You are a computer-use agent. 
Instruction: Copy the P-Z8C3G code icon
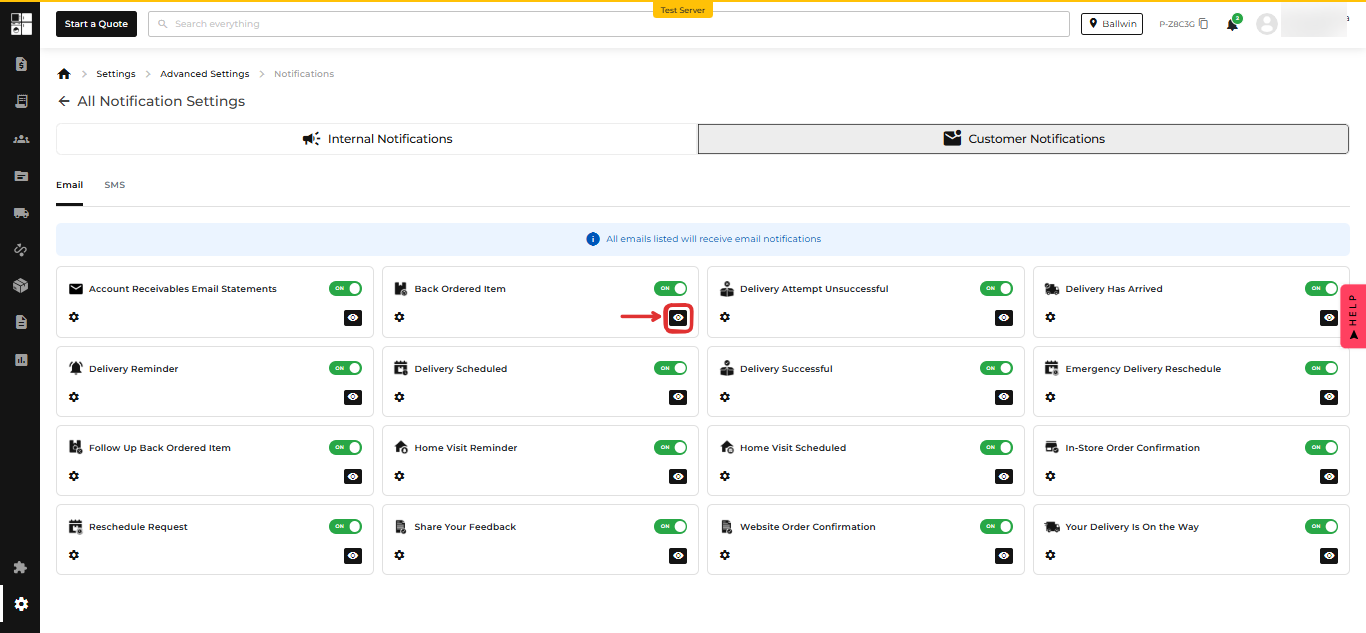coord(1203,24)
